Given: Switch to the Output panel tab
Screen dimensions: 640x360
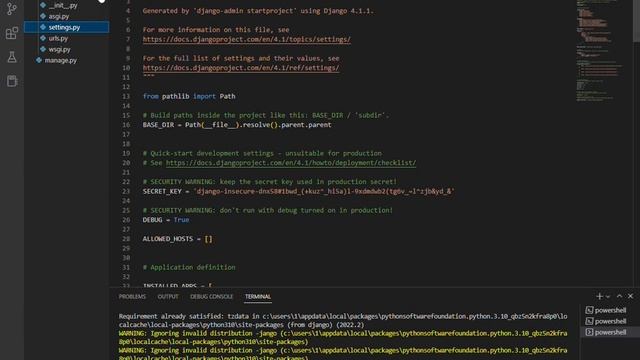Looking at the screenshot, I should [168, 297].
